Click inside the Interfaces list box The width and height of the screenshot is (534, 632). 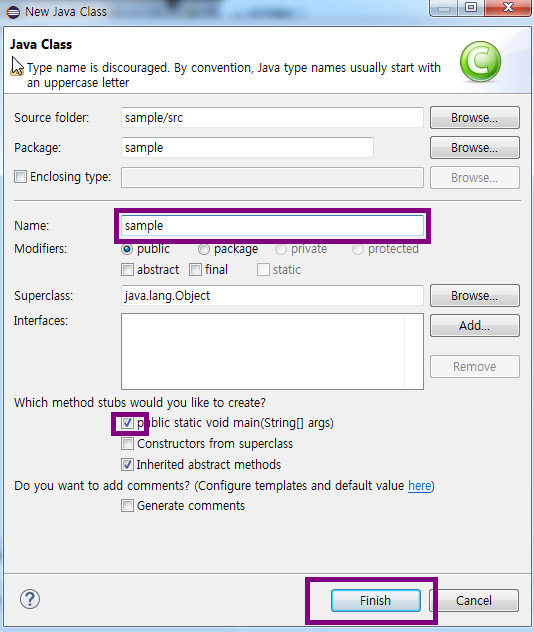pos(272,351)
